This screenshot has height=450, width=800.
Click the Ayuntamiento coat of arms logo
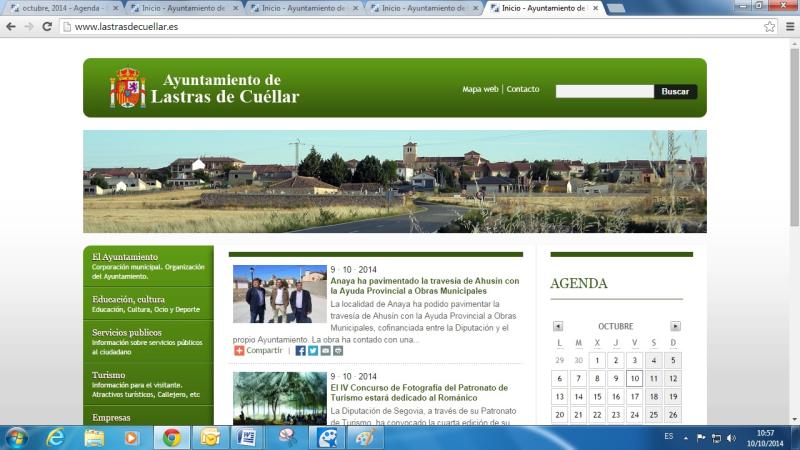(127, 88)
